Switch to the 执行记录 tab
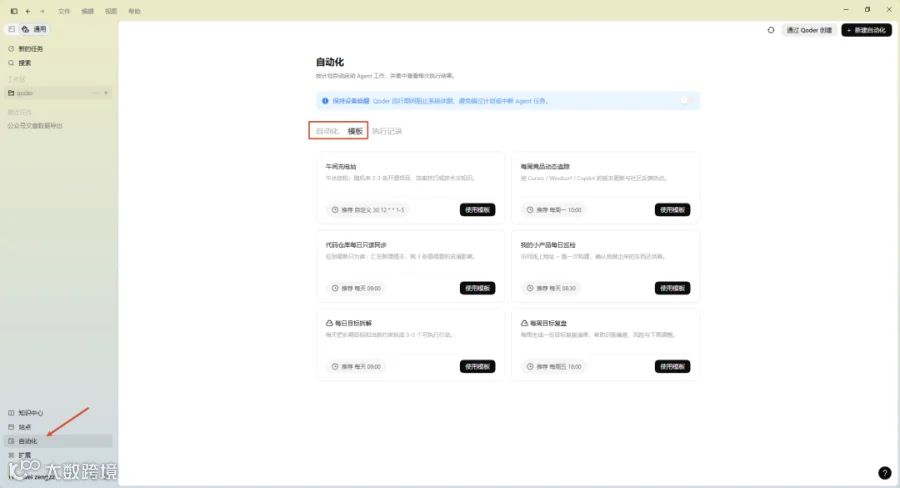The height and width of the screenshot is (488, 900). [x=387, y=131]
